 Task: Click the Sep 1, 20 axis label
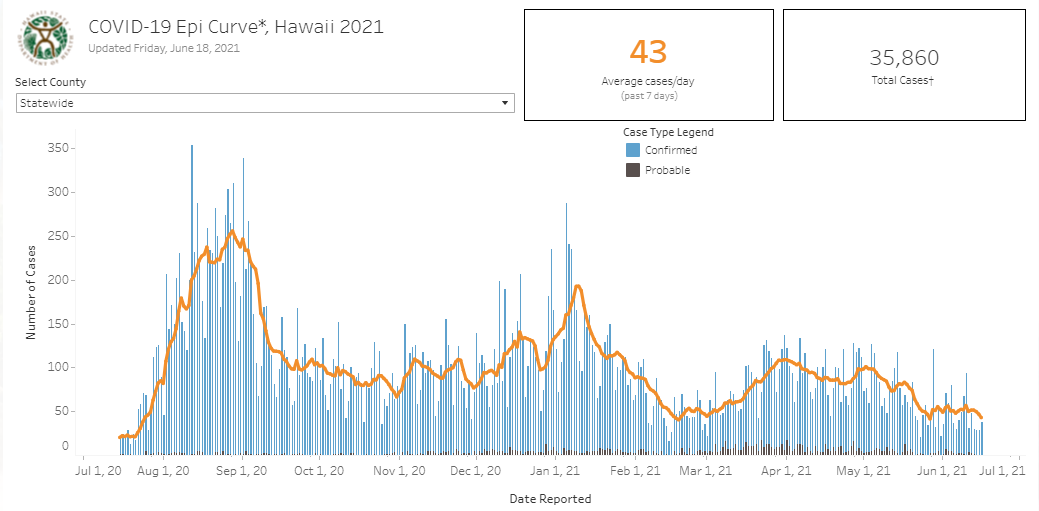243,471
